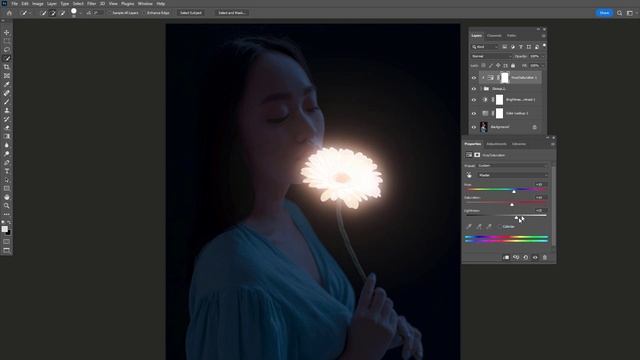
Task: Select the Path Selection tool
Action: pos(7,180)
